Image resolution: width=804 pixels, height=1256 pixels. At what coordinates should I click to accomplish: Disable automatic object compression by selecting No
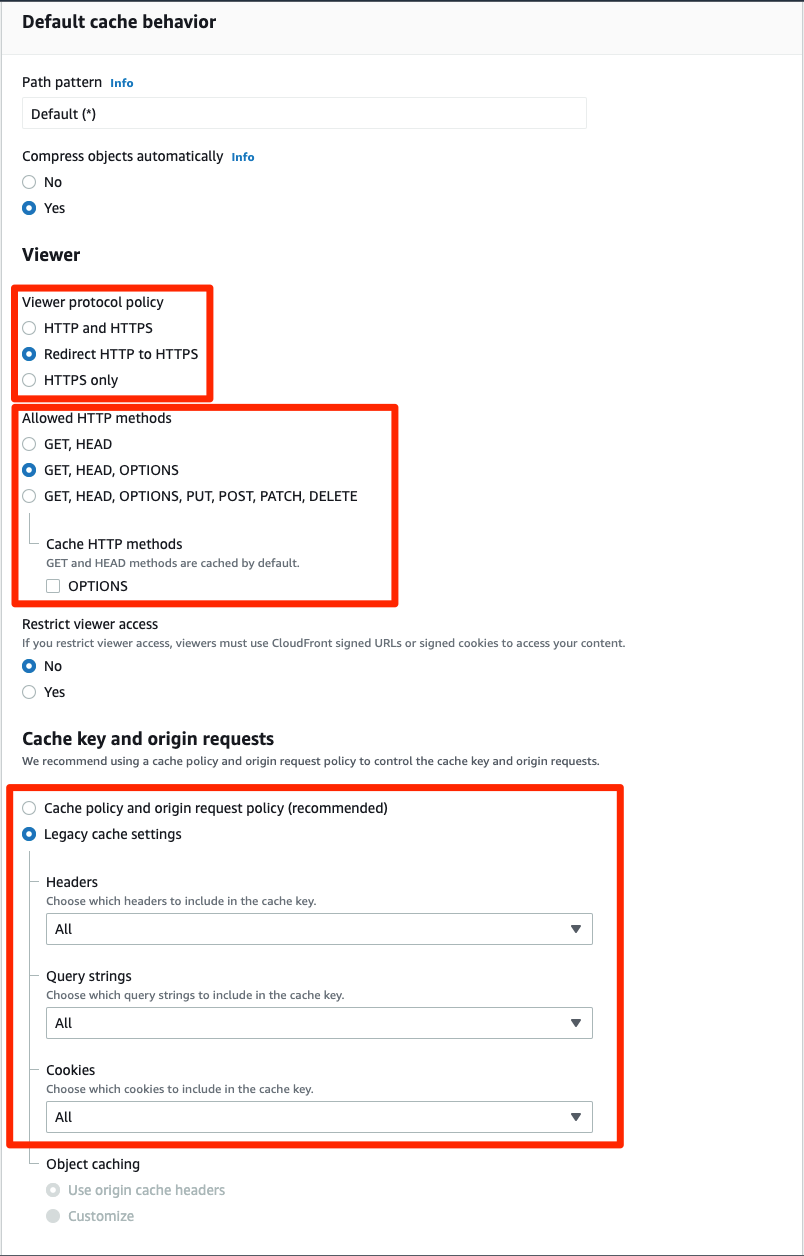(29, 182)
